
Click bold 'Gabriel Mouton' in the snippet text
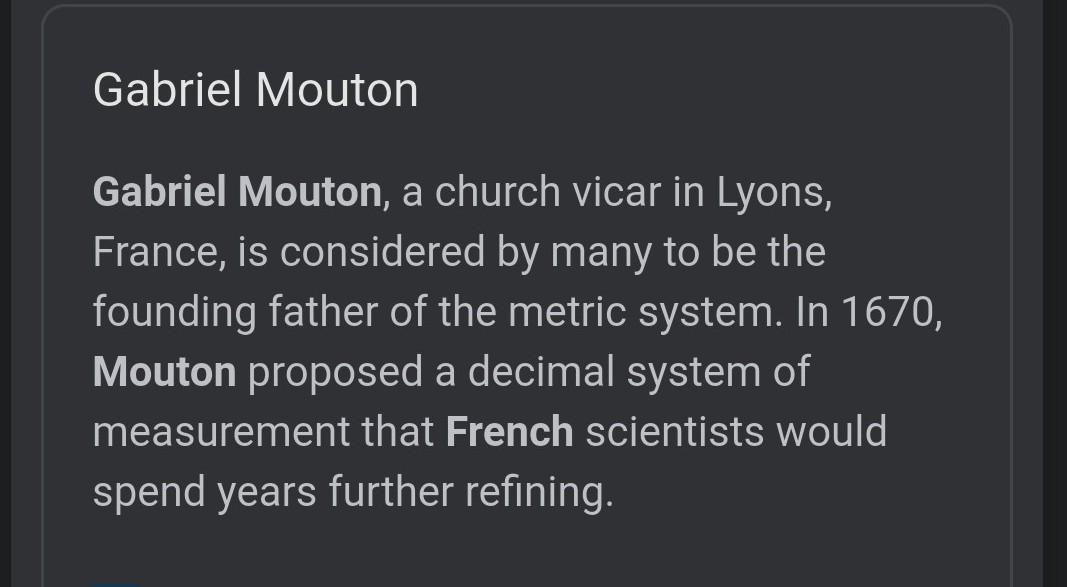[x=237, y=192]
